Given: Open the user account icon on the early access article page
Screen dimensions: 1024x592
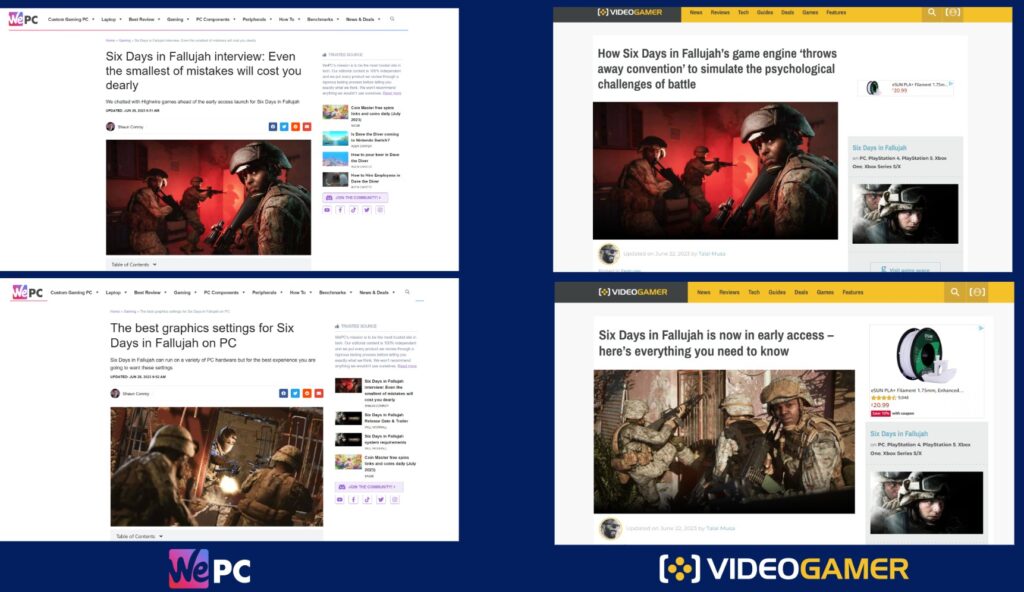Looking at the screenshot, I should point(978,292).
